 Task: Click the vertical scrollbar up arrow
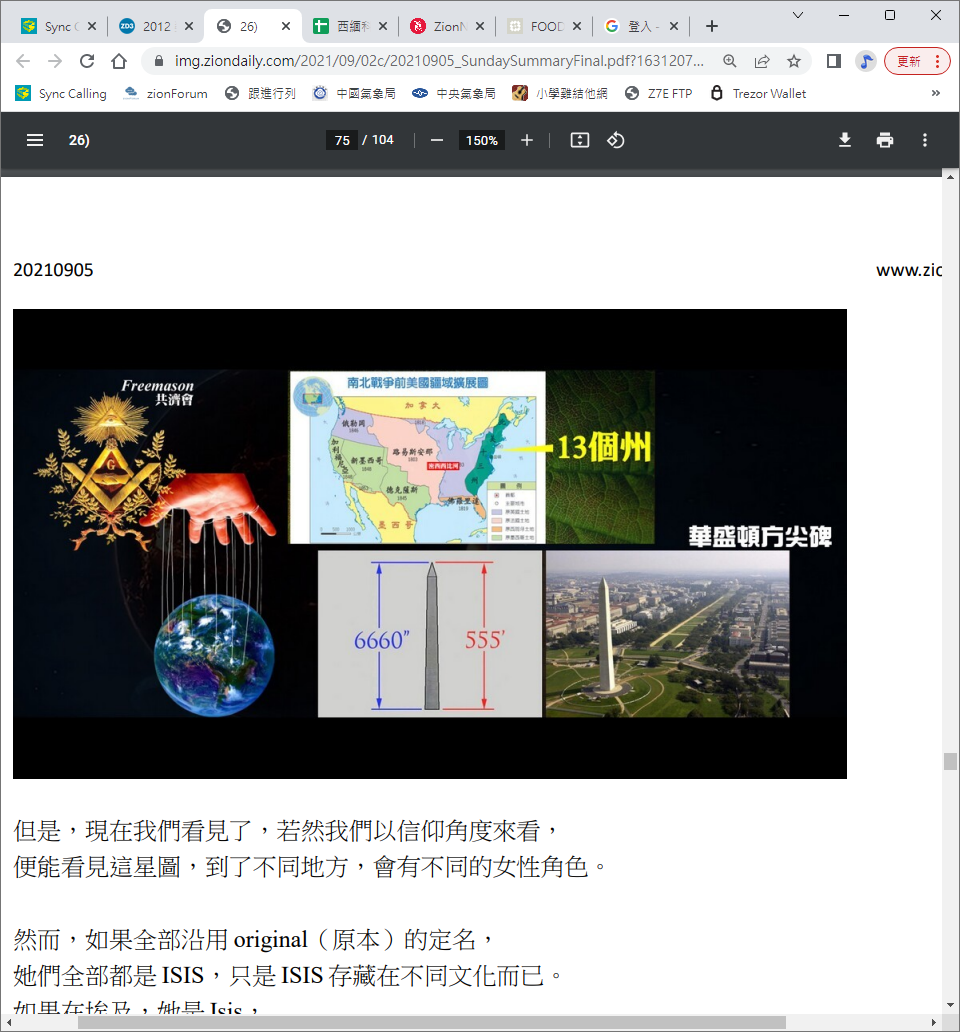[950, 177]
